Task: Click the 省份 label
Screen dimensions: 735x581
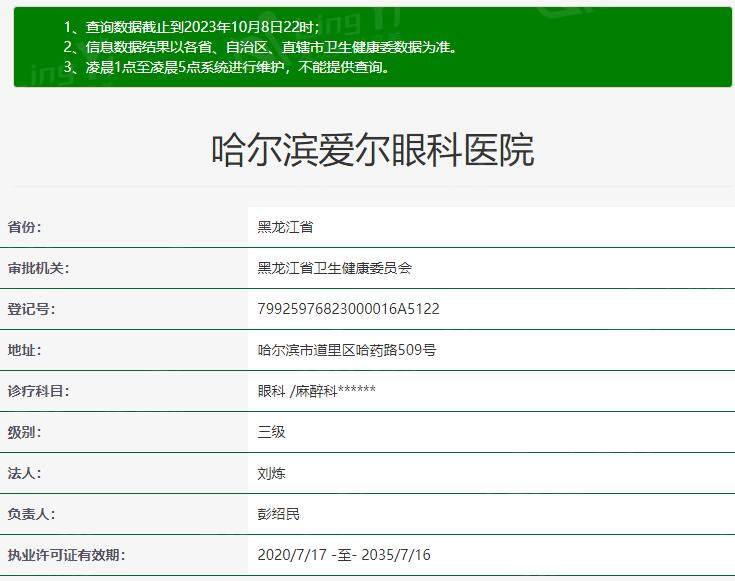Action: coord(24,227)
